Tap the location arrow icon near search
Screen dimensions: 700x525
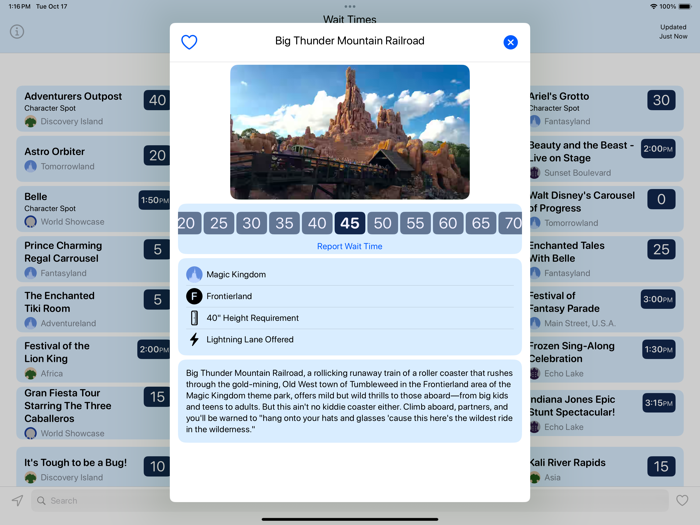pyautogui.click(x=17, y=500)
